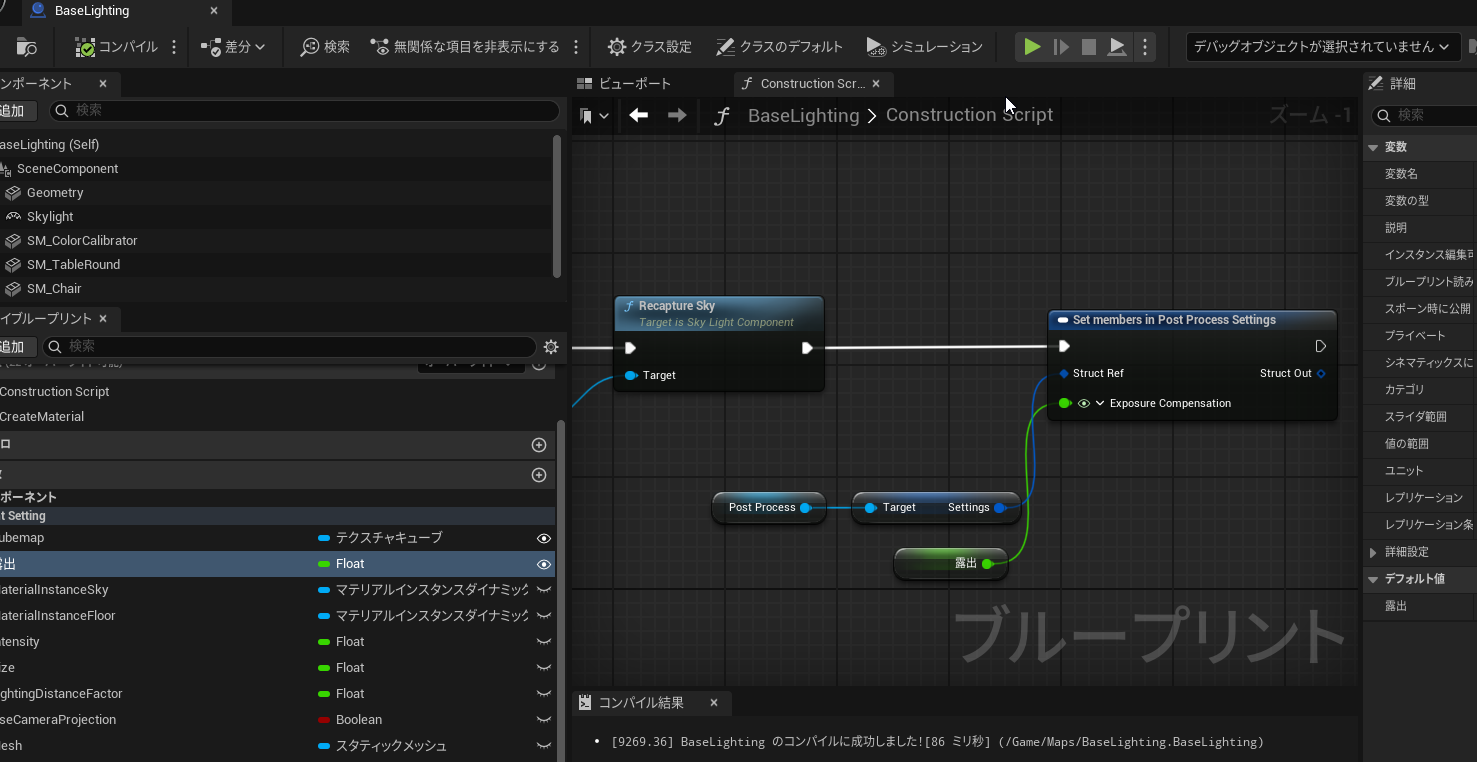Open Construction Script in function list
This screenshot has height=762, width=1477.
(x=55, y=392)
